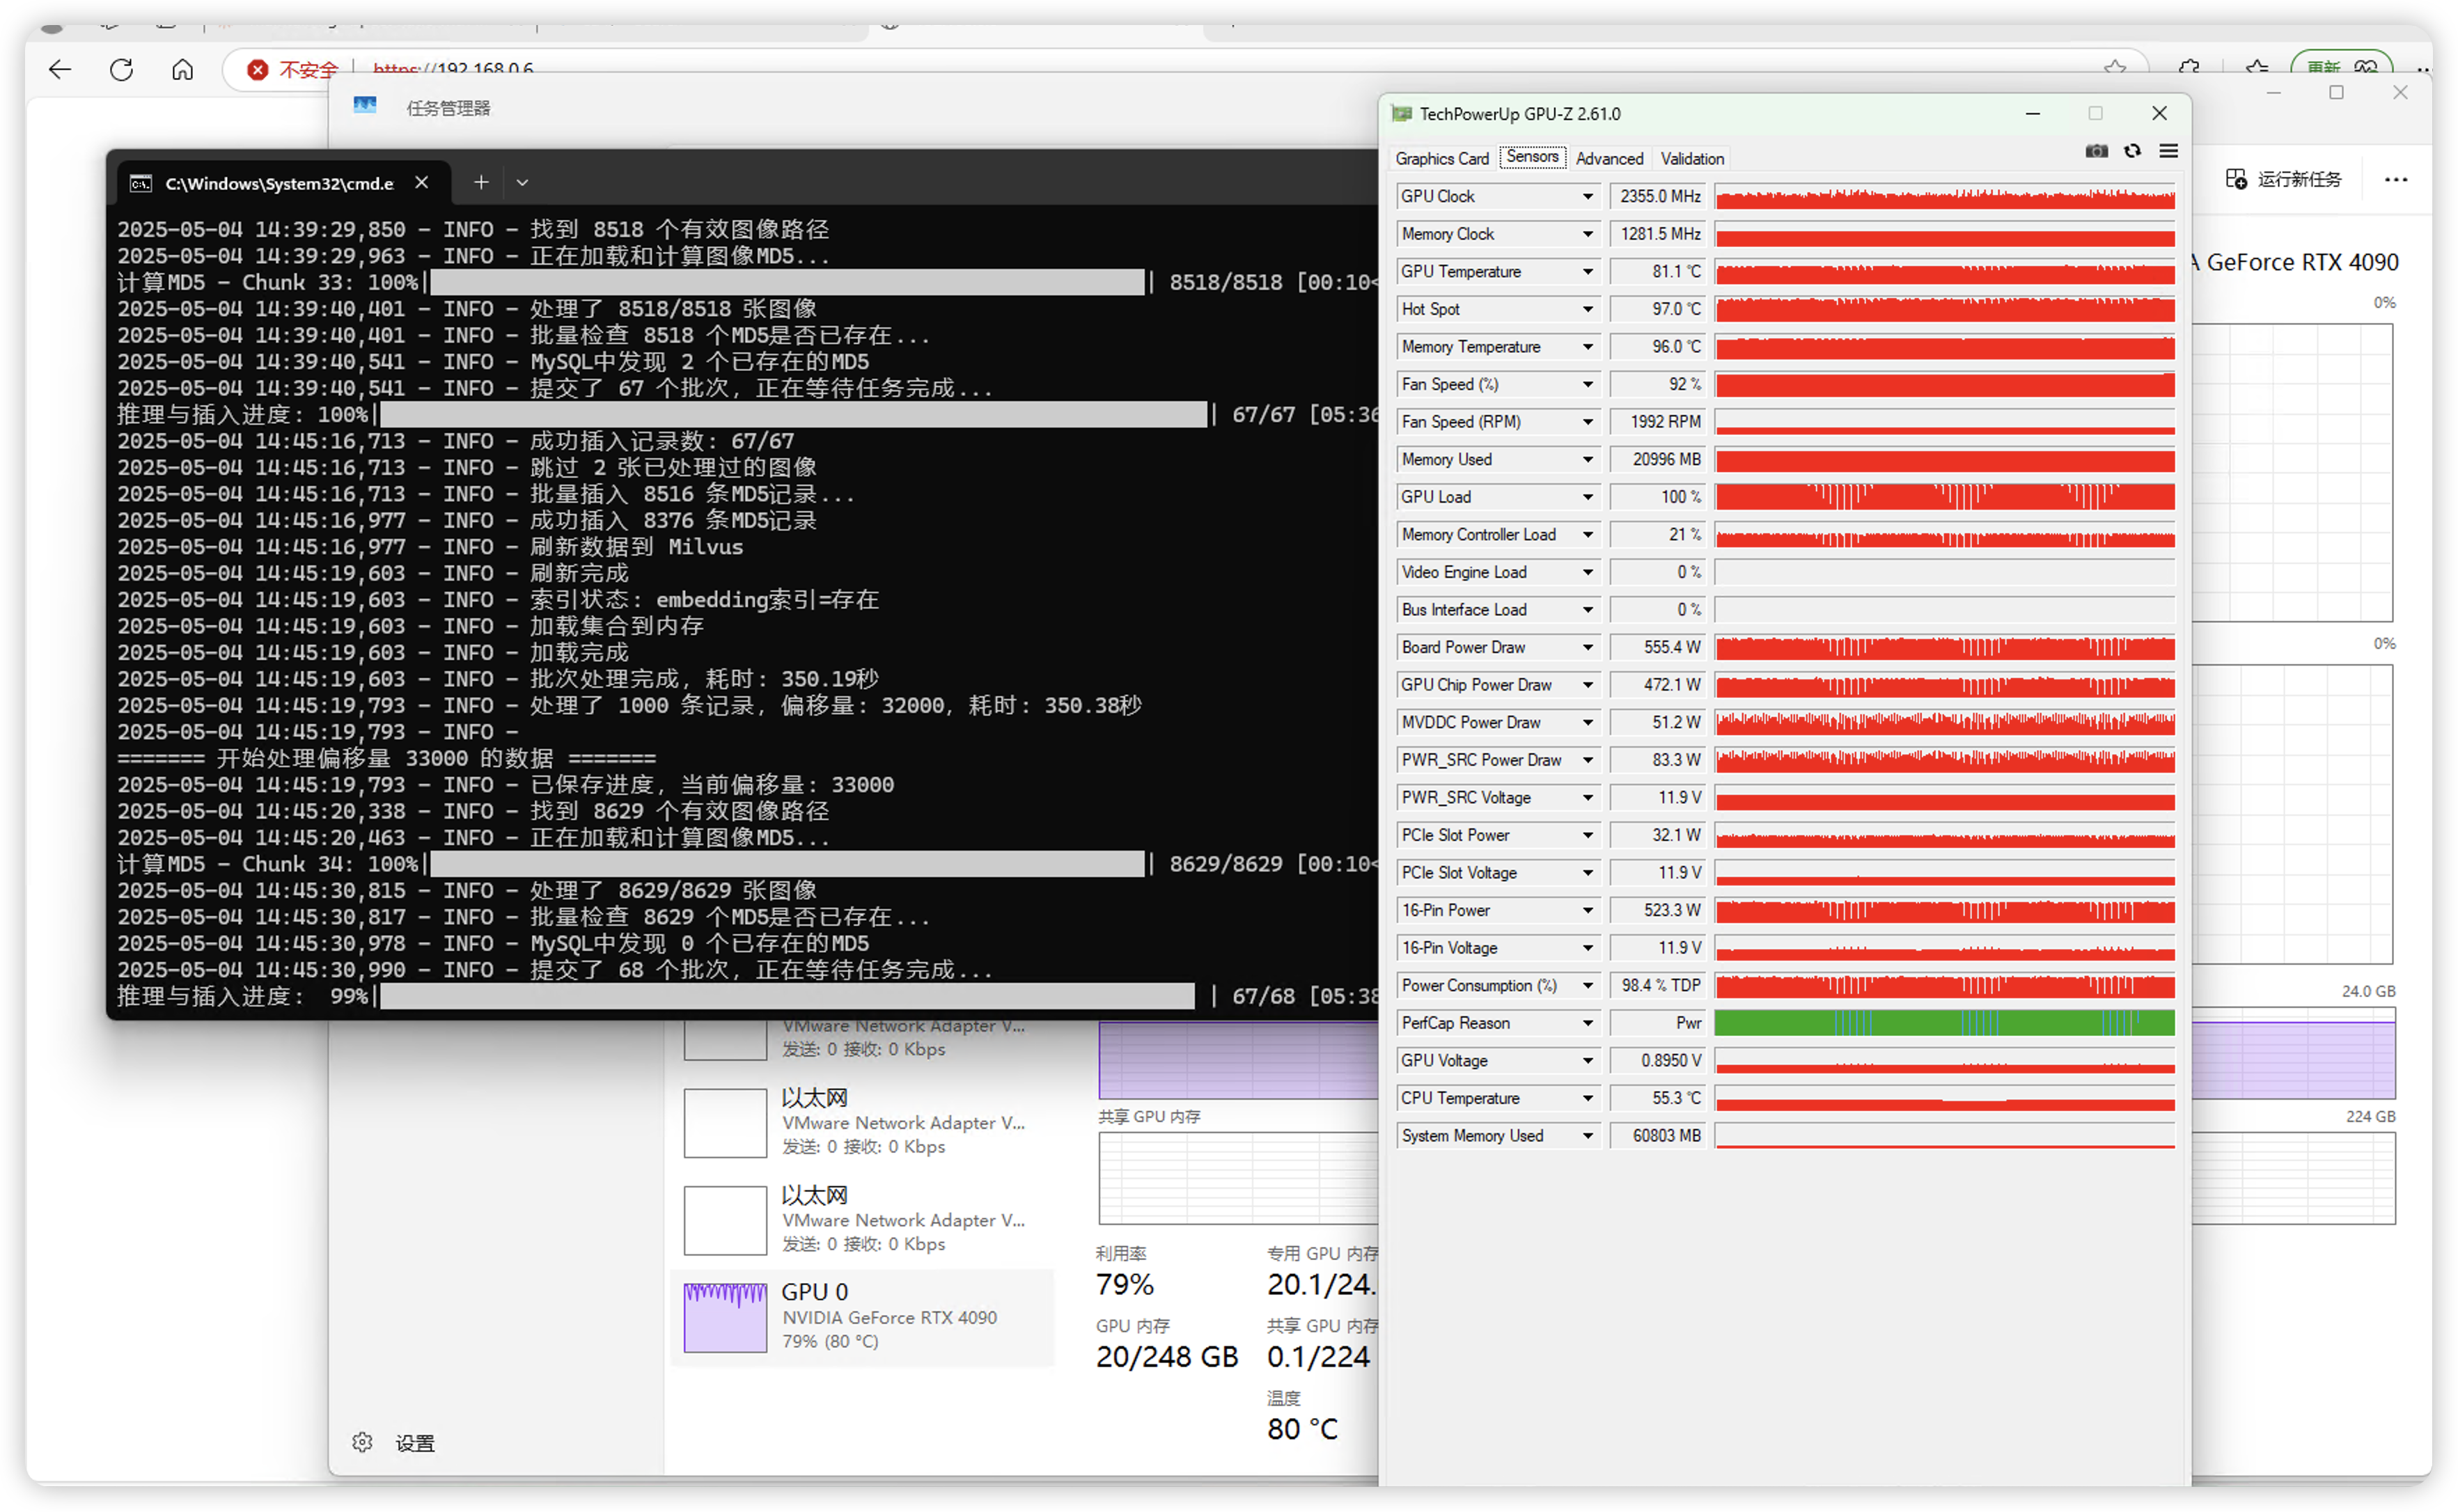Open a new terminal tab
Viewport: 2458px width, 1512px height.
tap(481, 182)
